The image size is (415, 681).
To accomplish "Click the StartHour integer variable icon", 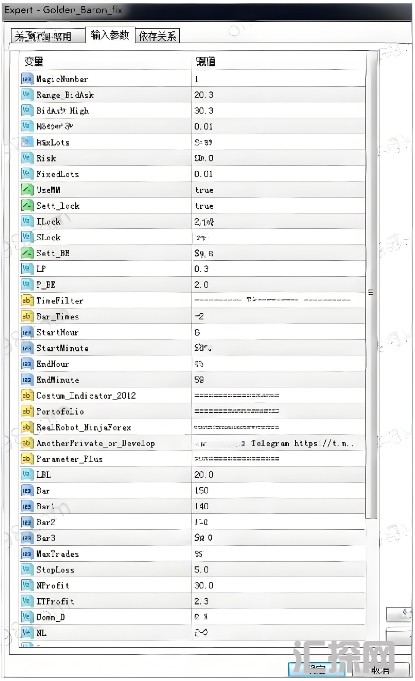I will point(27,332).
